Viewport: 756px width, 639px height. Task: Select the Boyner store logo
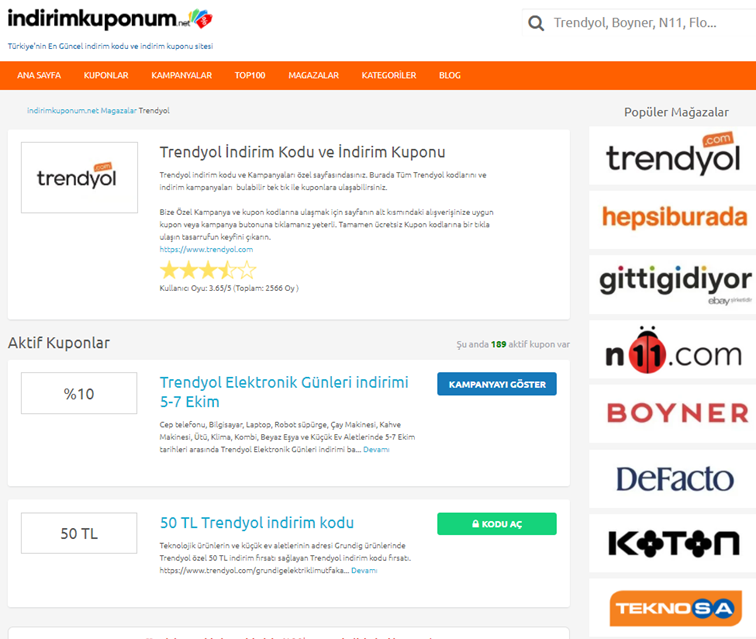pyautogui.click(x=672, y=414)
